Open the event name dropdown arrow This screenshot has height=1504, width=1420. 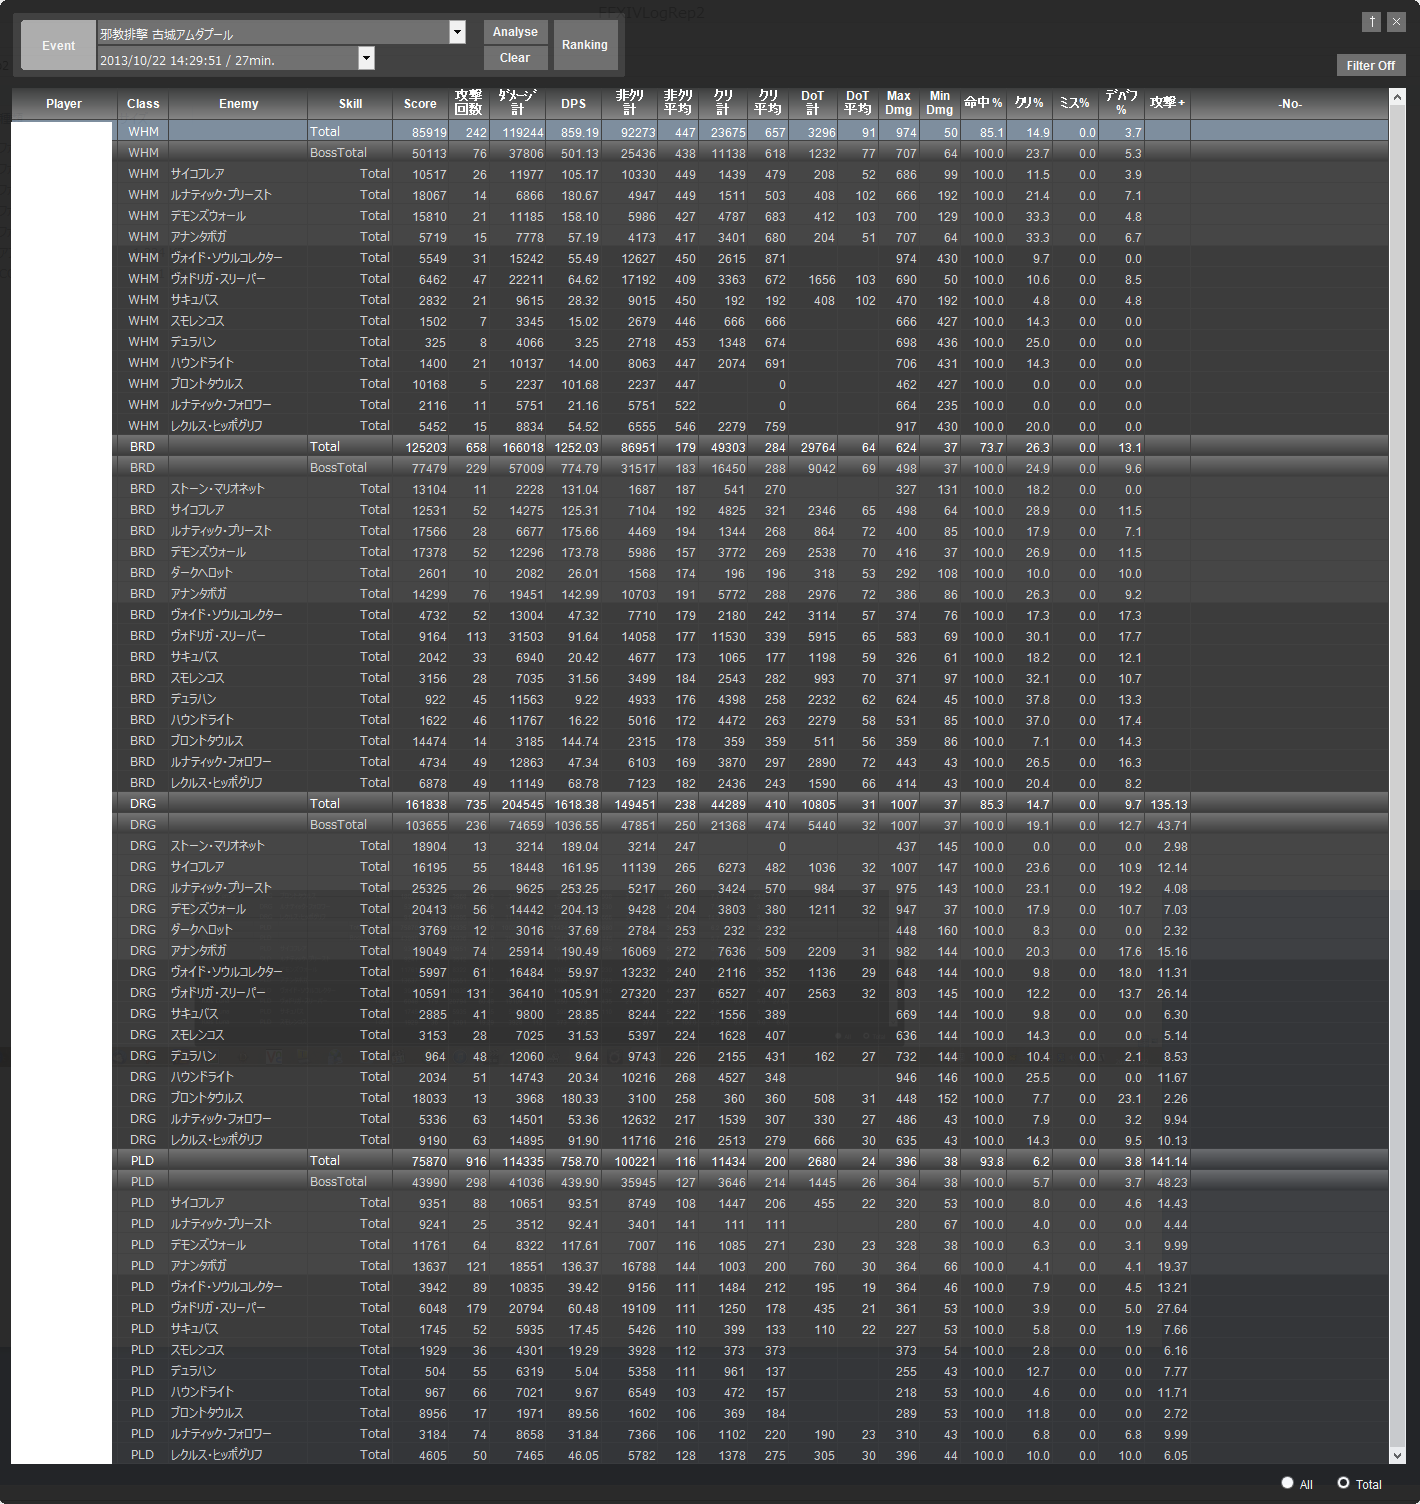tap(457, 32)
